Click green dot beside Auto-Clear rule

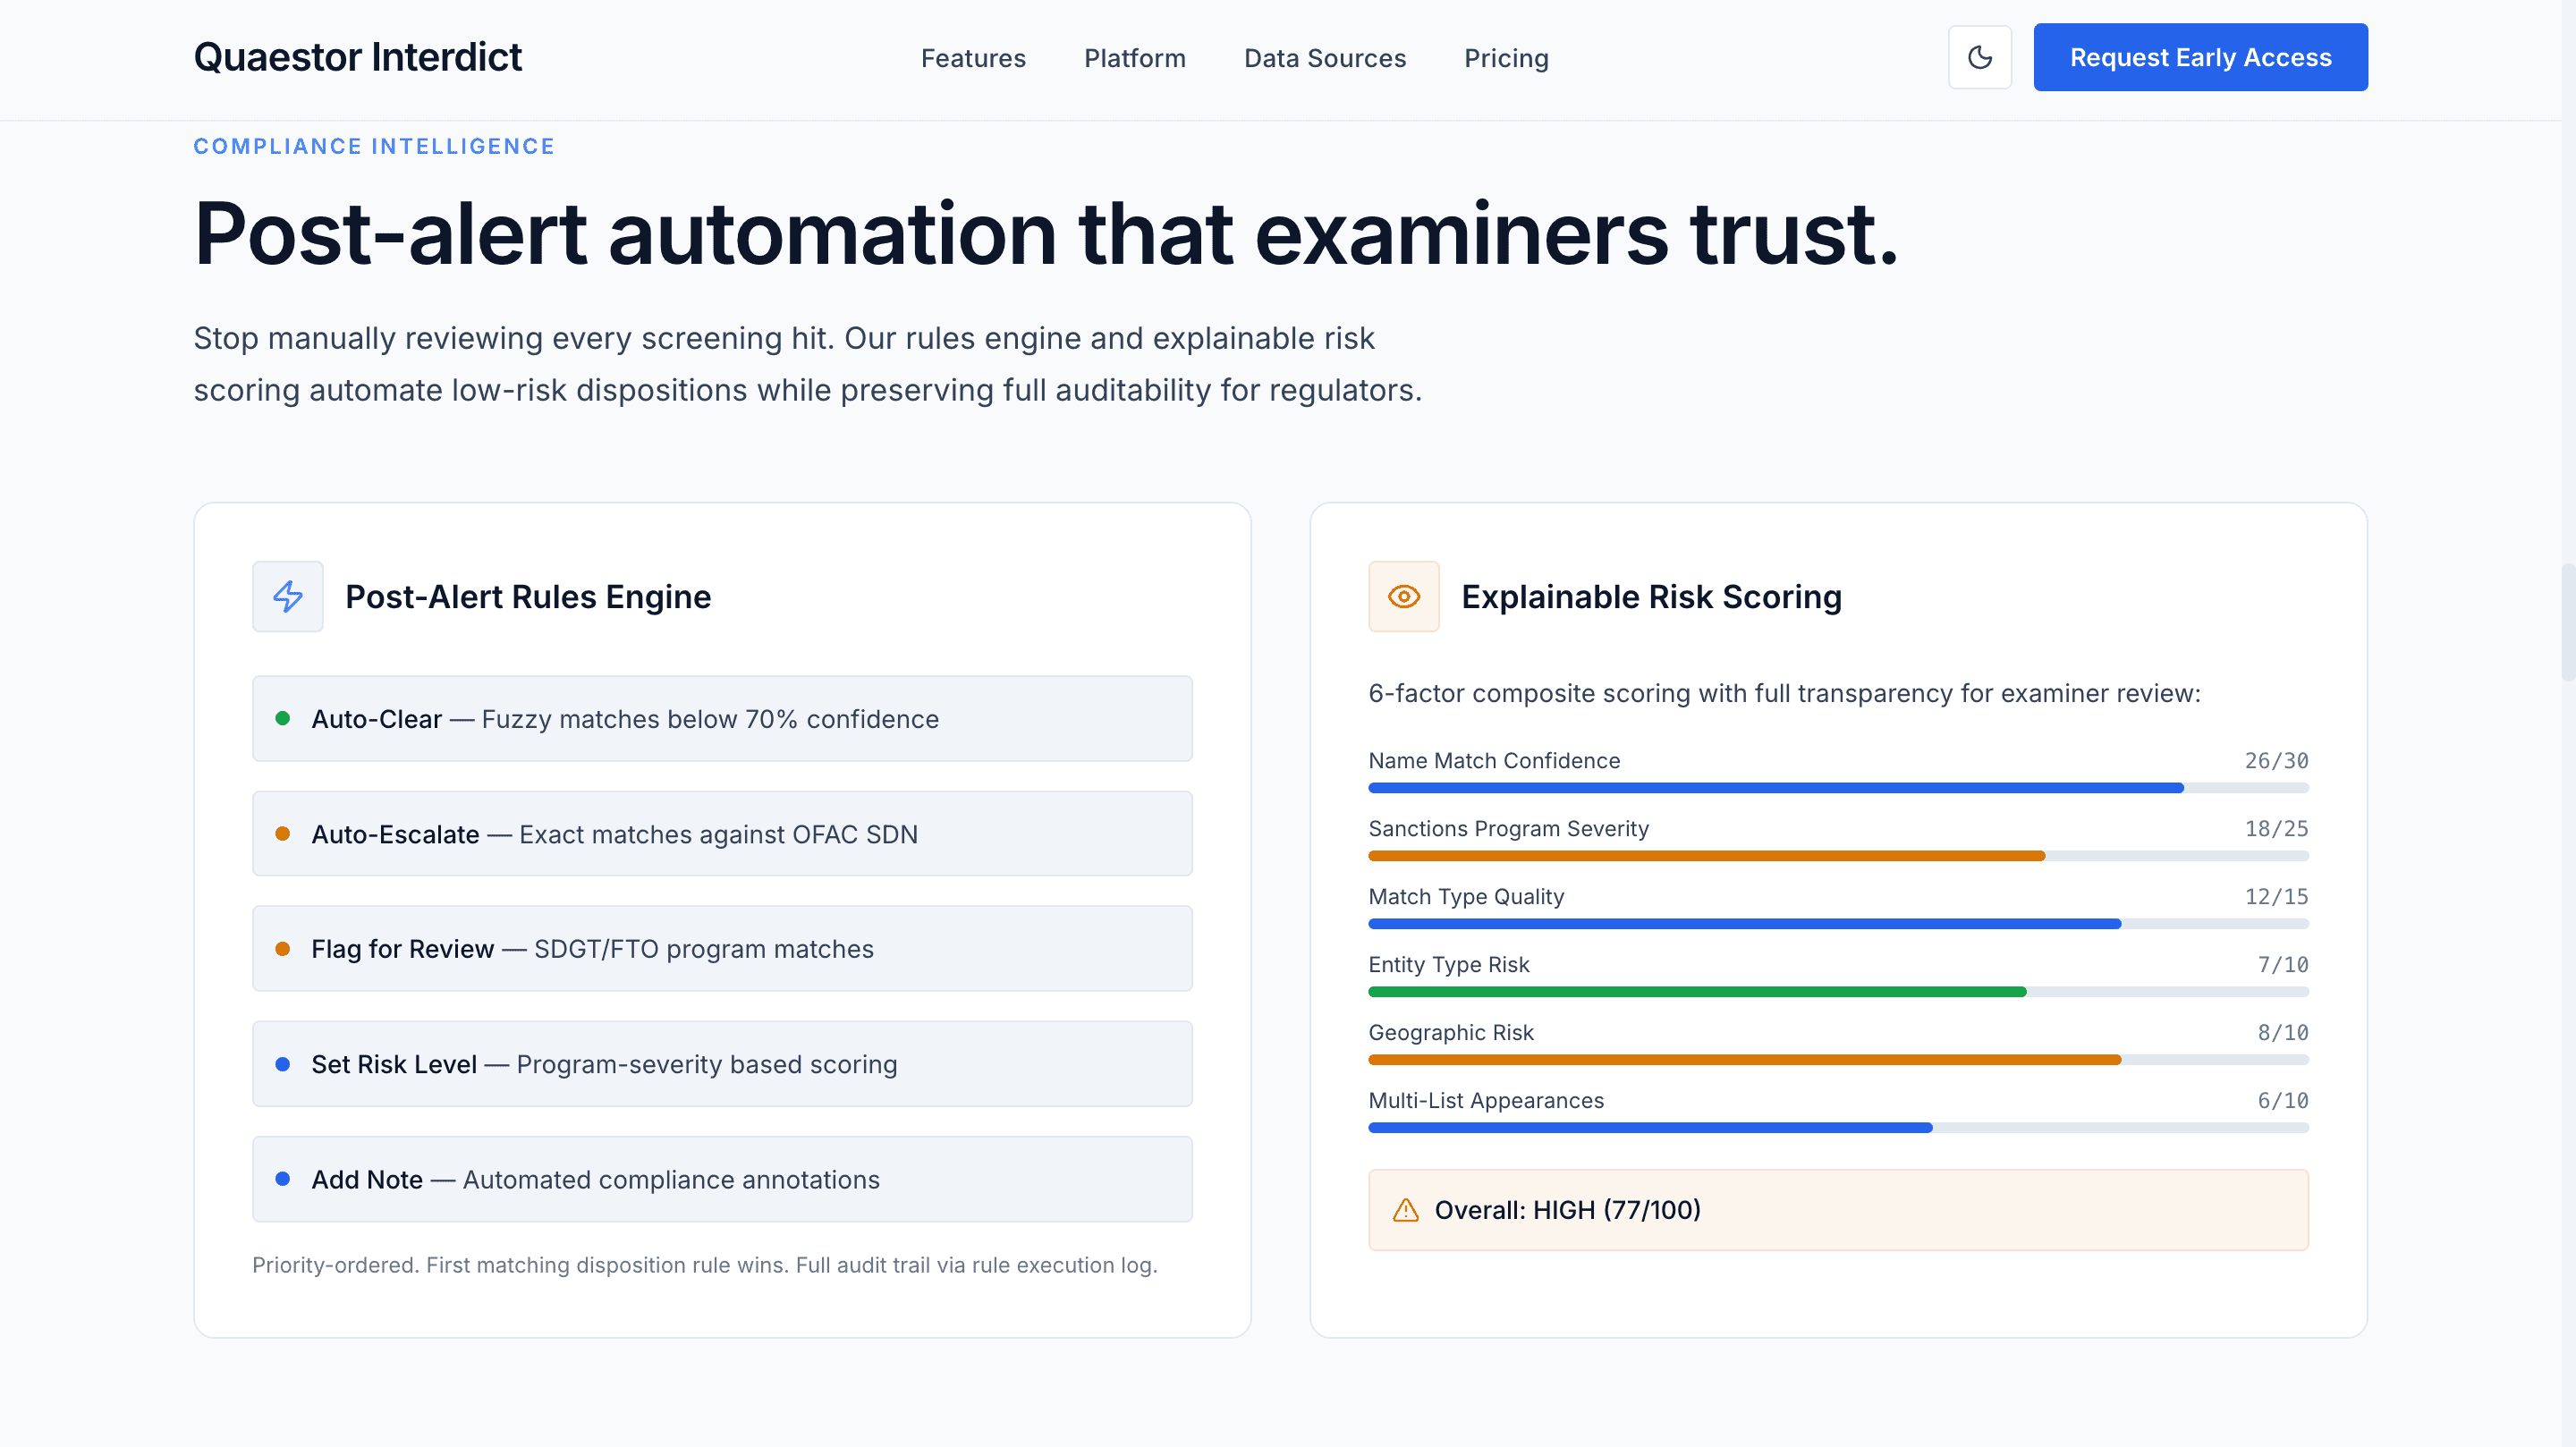pos(283,718)
